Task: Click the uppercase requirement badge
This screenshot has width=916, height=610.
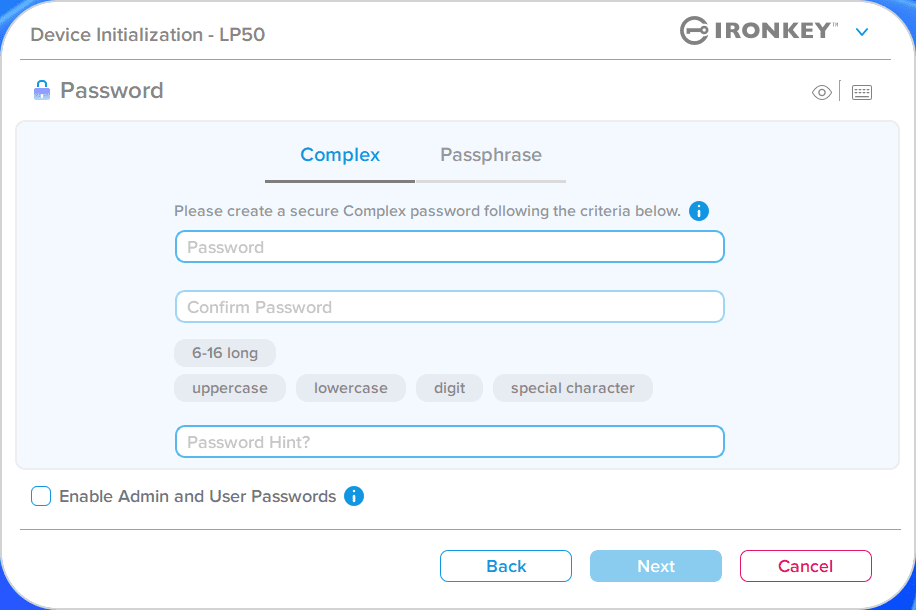Action: click(230, 388)
